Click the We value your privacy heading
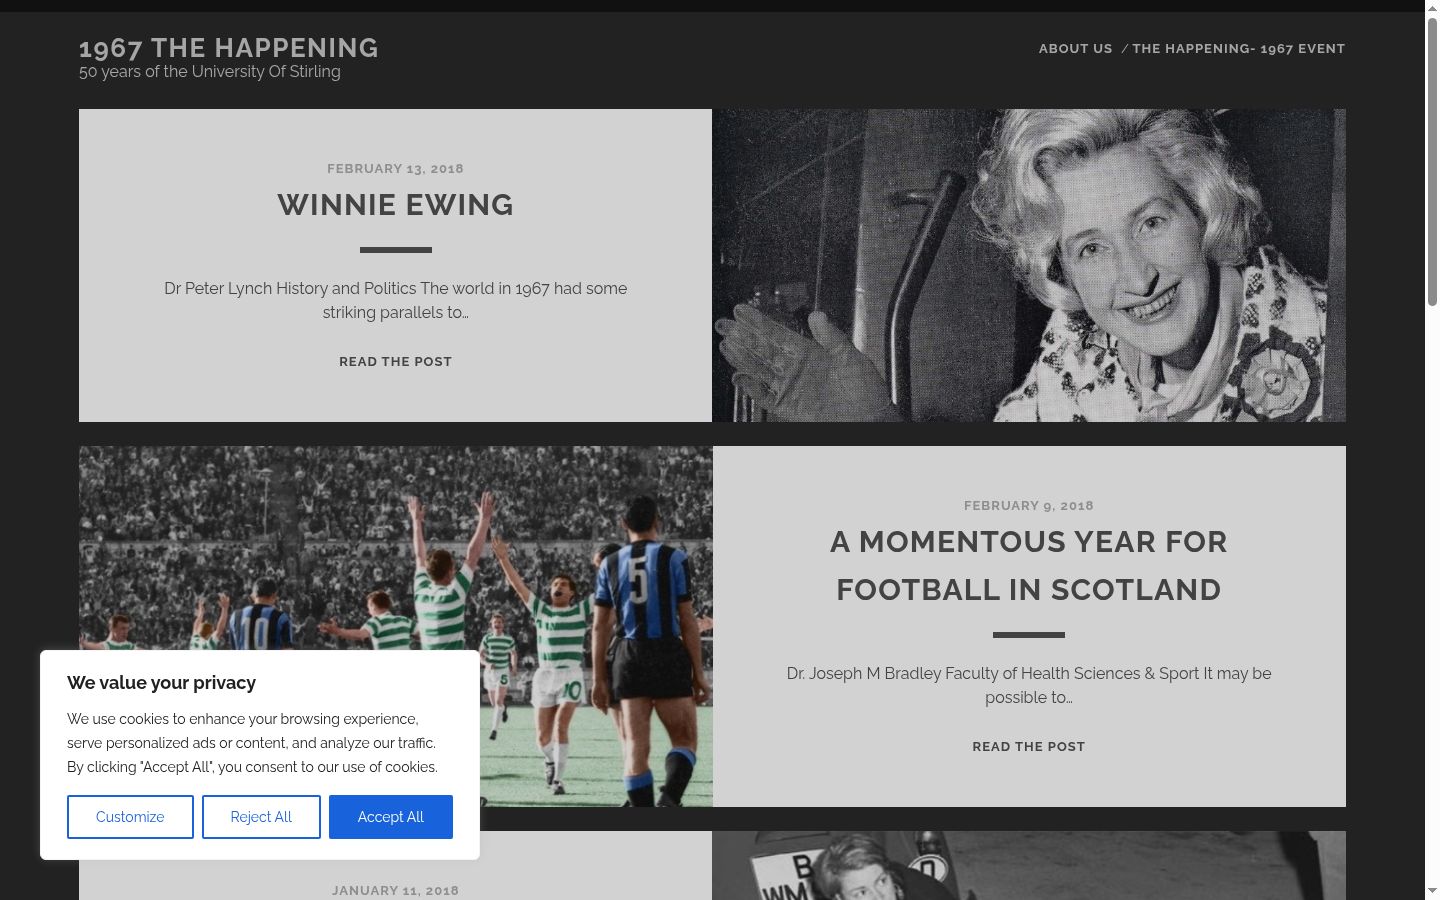This screenshot has width=1440, height=900. tap(161, 682)
